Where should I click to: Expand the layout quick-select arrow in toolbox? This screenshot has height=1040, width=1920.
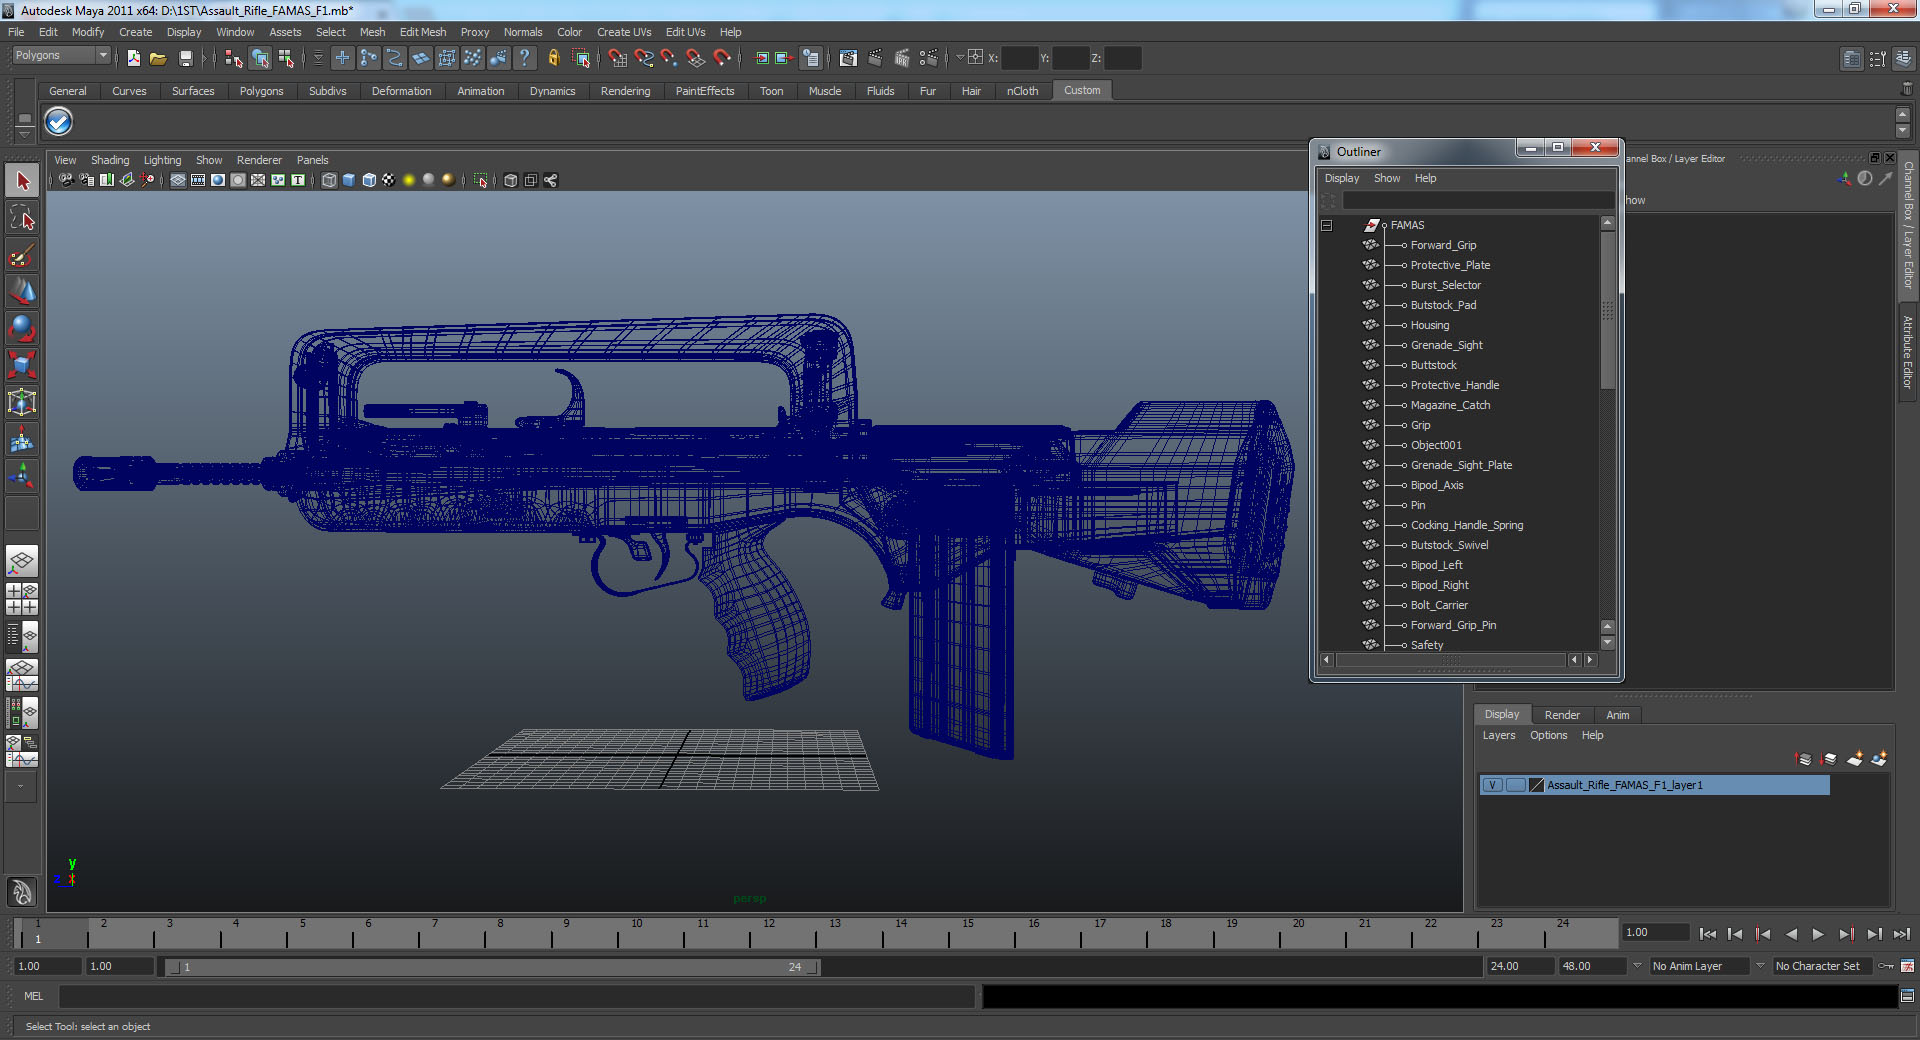[21, 787]
